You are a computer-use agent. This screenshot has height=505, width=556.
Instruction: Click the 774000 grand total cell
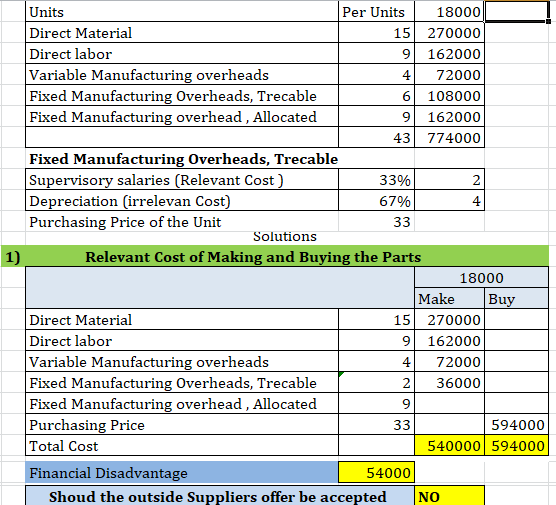click(449, 138)
